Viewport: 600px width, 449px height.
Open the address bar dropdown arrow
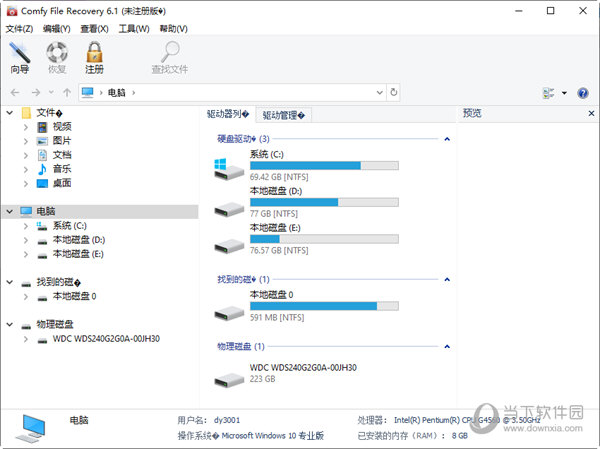(380, 92)
